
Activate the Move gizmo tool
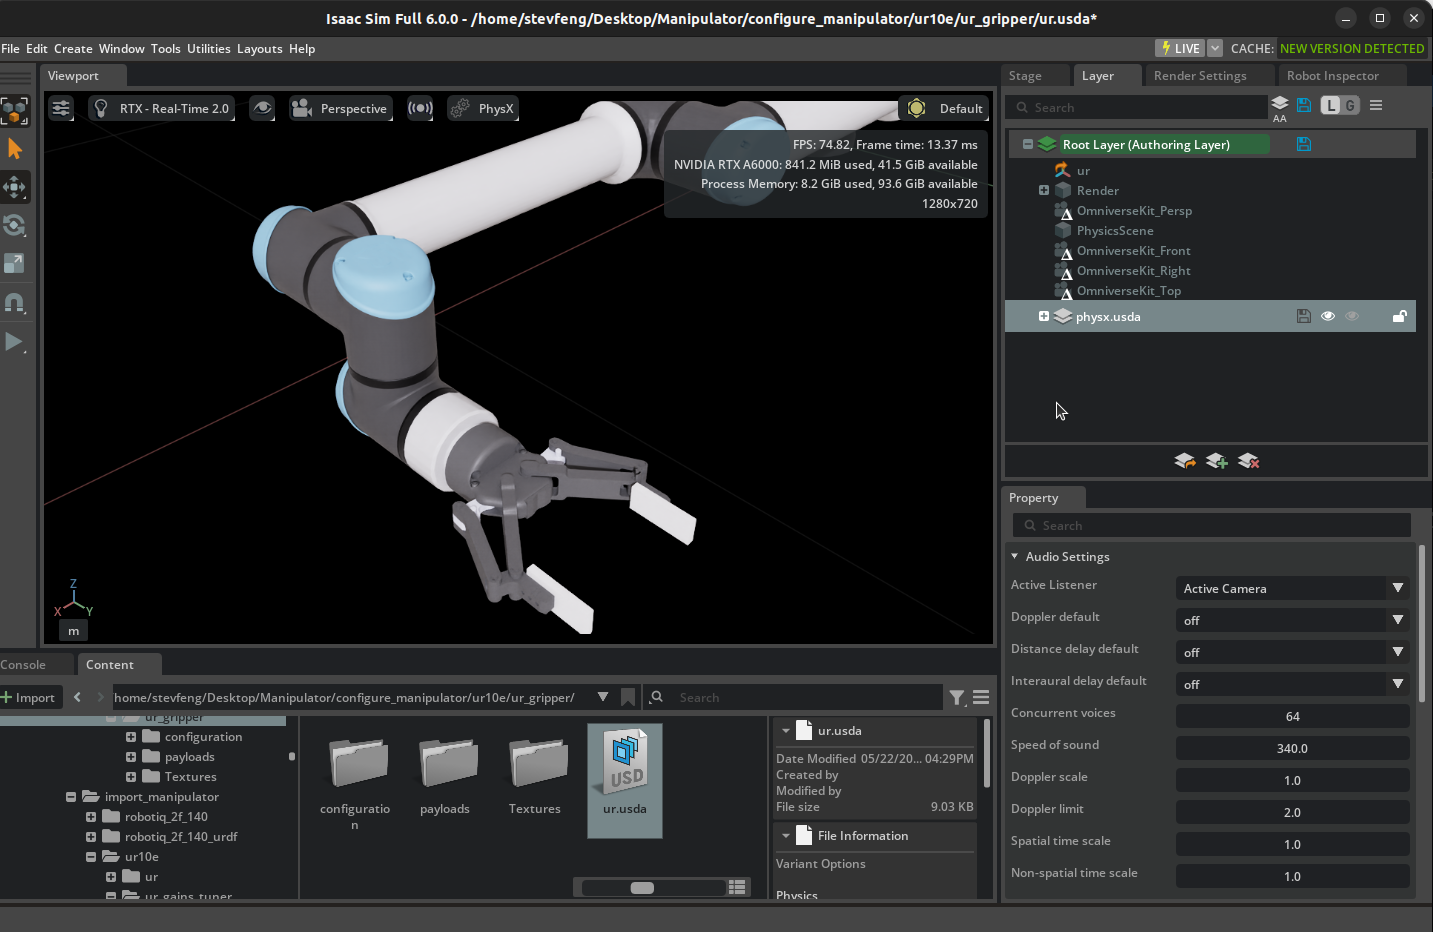pos(14,187)
